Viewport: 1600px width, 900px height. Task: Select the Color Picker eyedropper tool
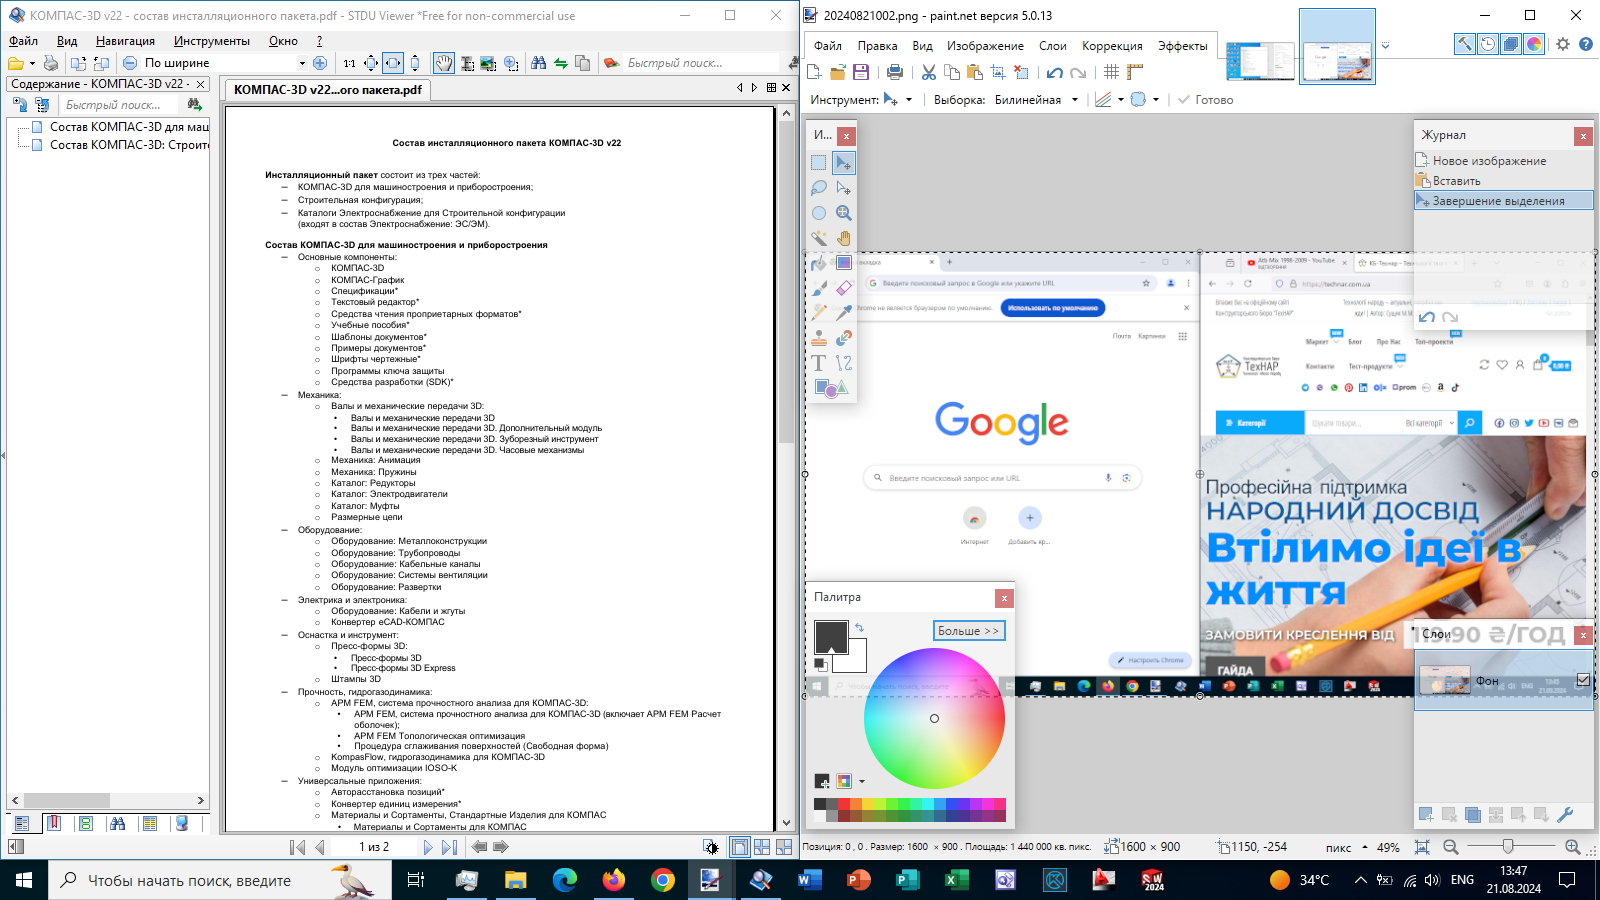pyautogui.click(x=844, y=313)
